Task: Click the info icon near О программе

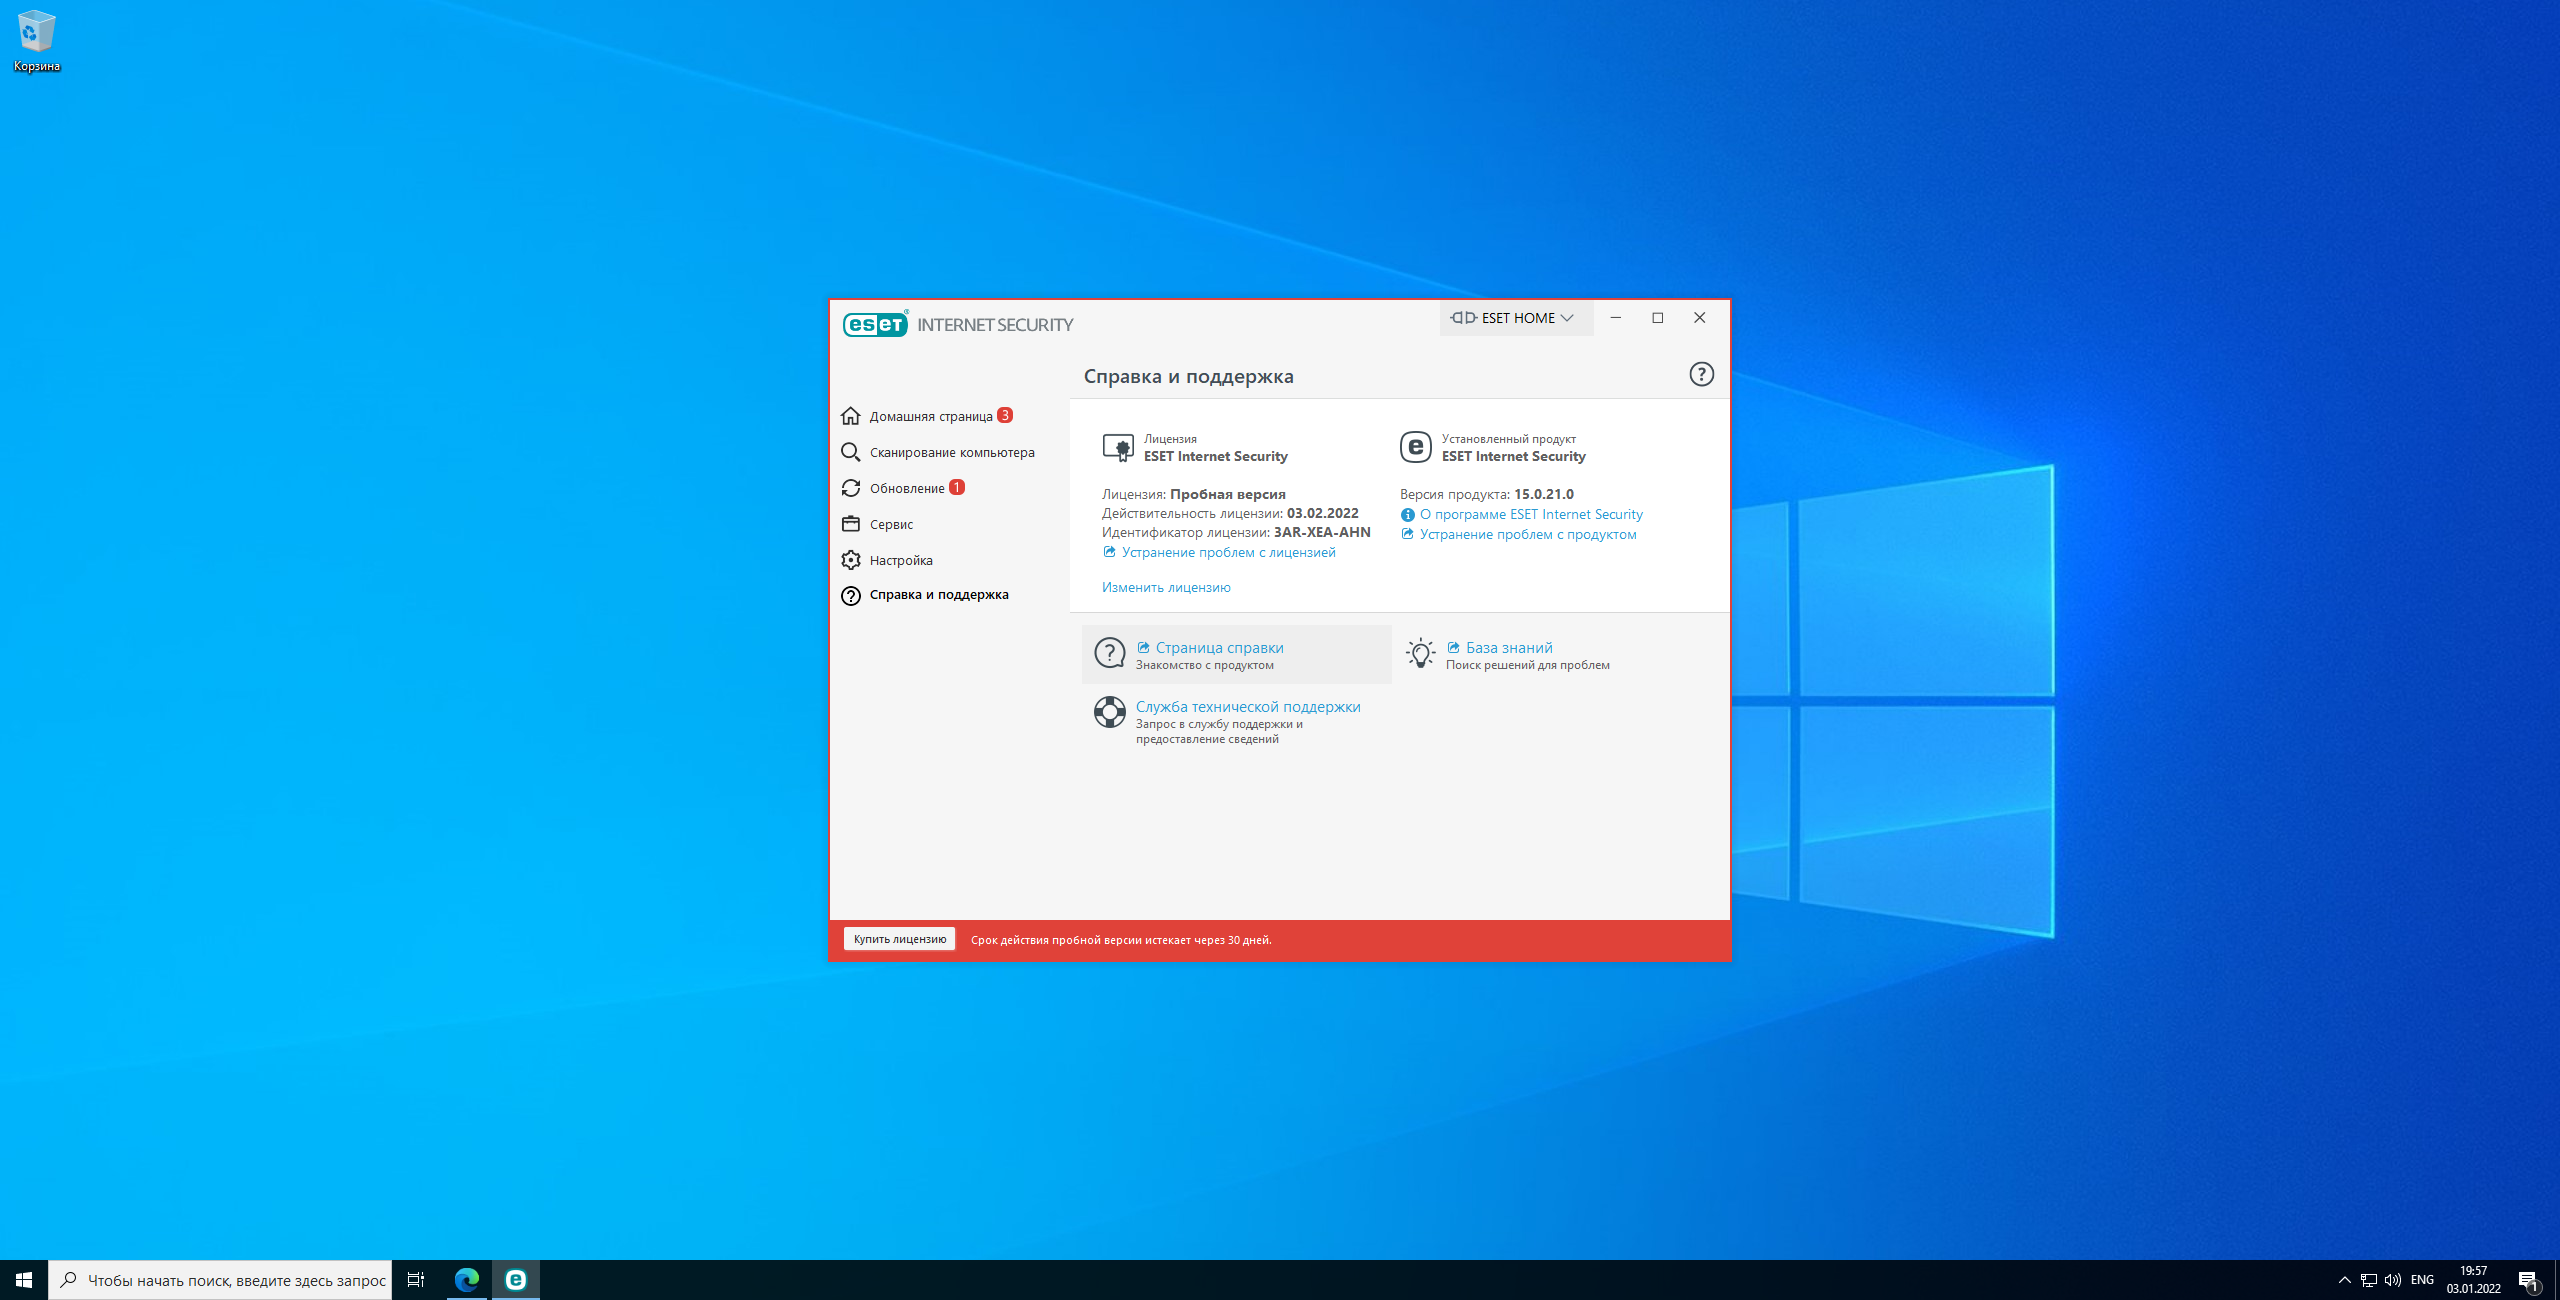Action: tap(1408, 515)
